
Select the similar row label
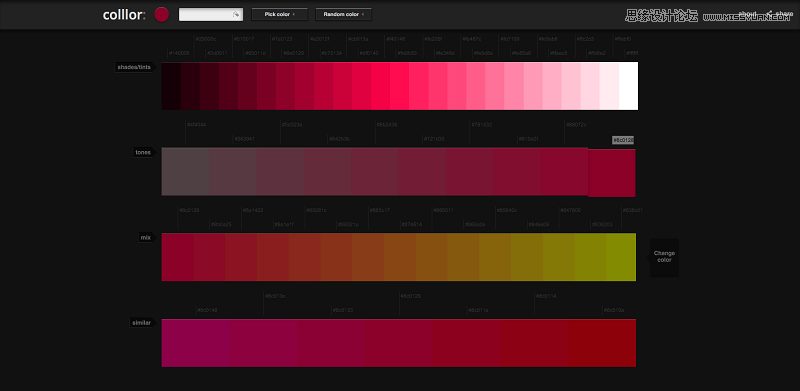coord(141,323)
